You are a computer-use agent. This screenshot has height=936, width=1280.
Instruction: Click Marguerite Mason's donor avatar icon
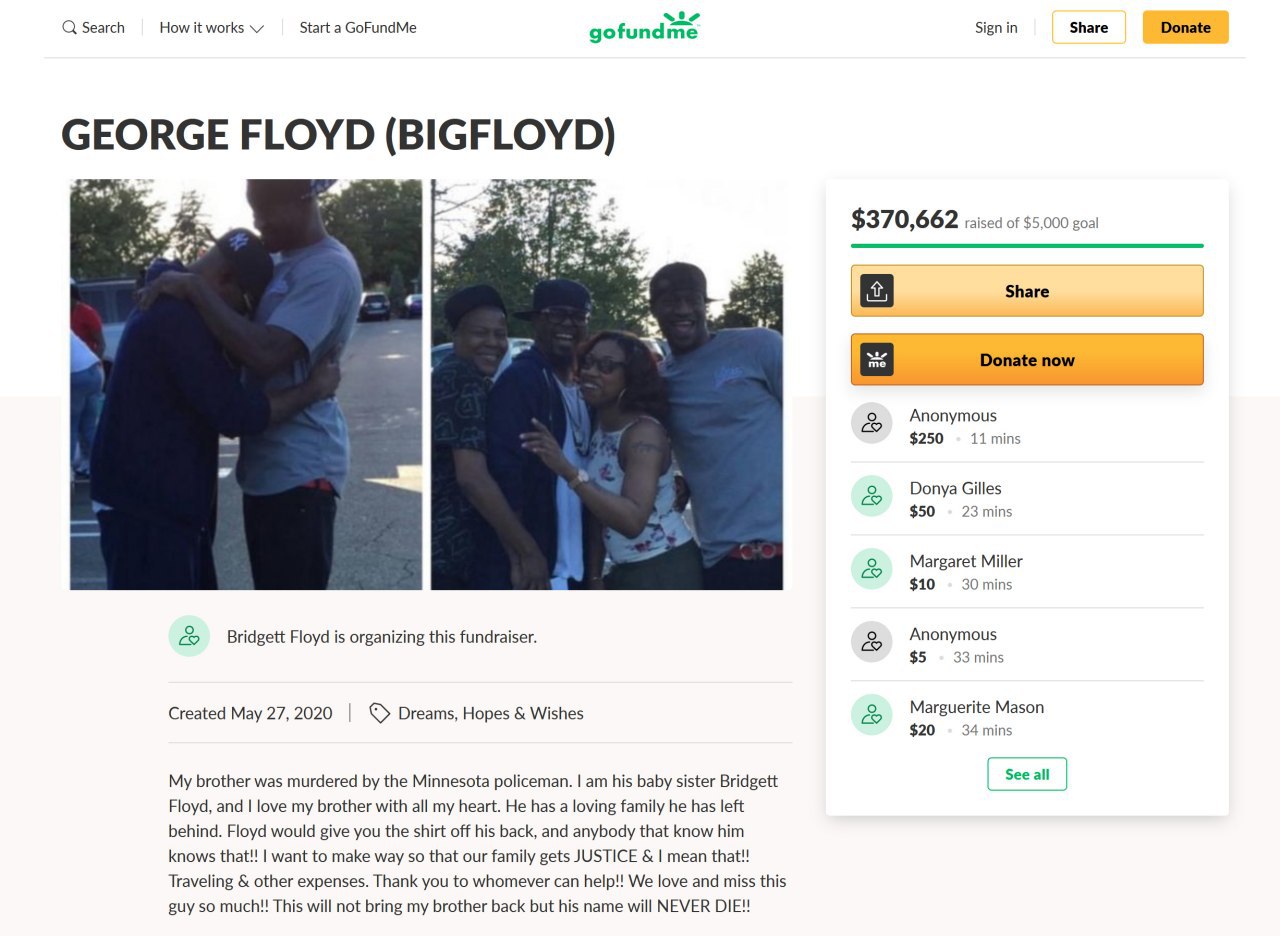pos(871,715)
